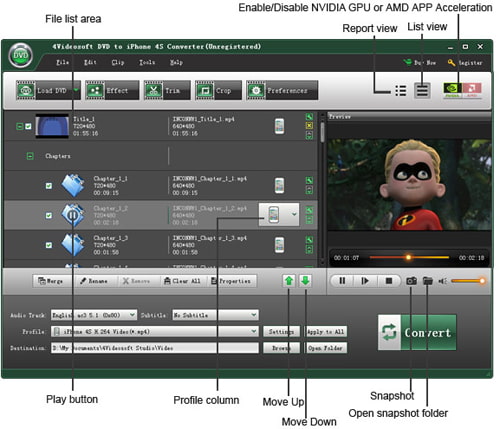
Task: Open the Audio Track dropdown
Action: [94, 315]
